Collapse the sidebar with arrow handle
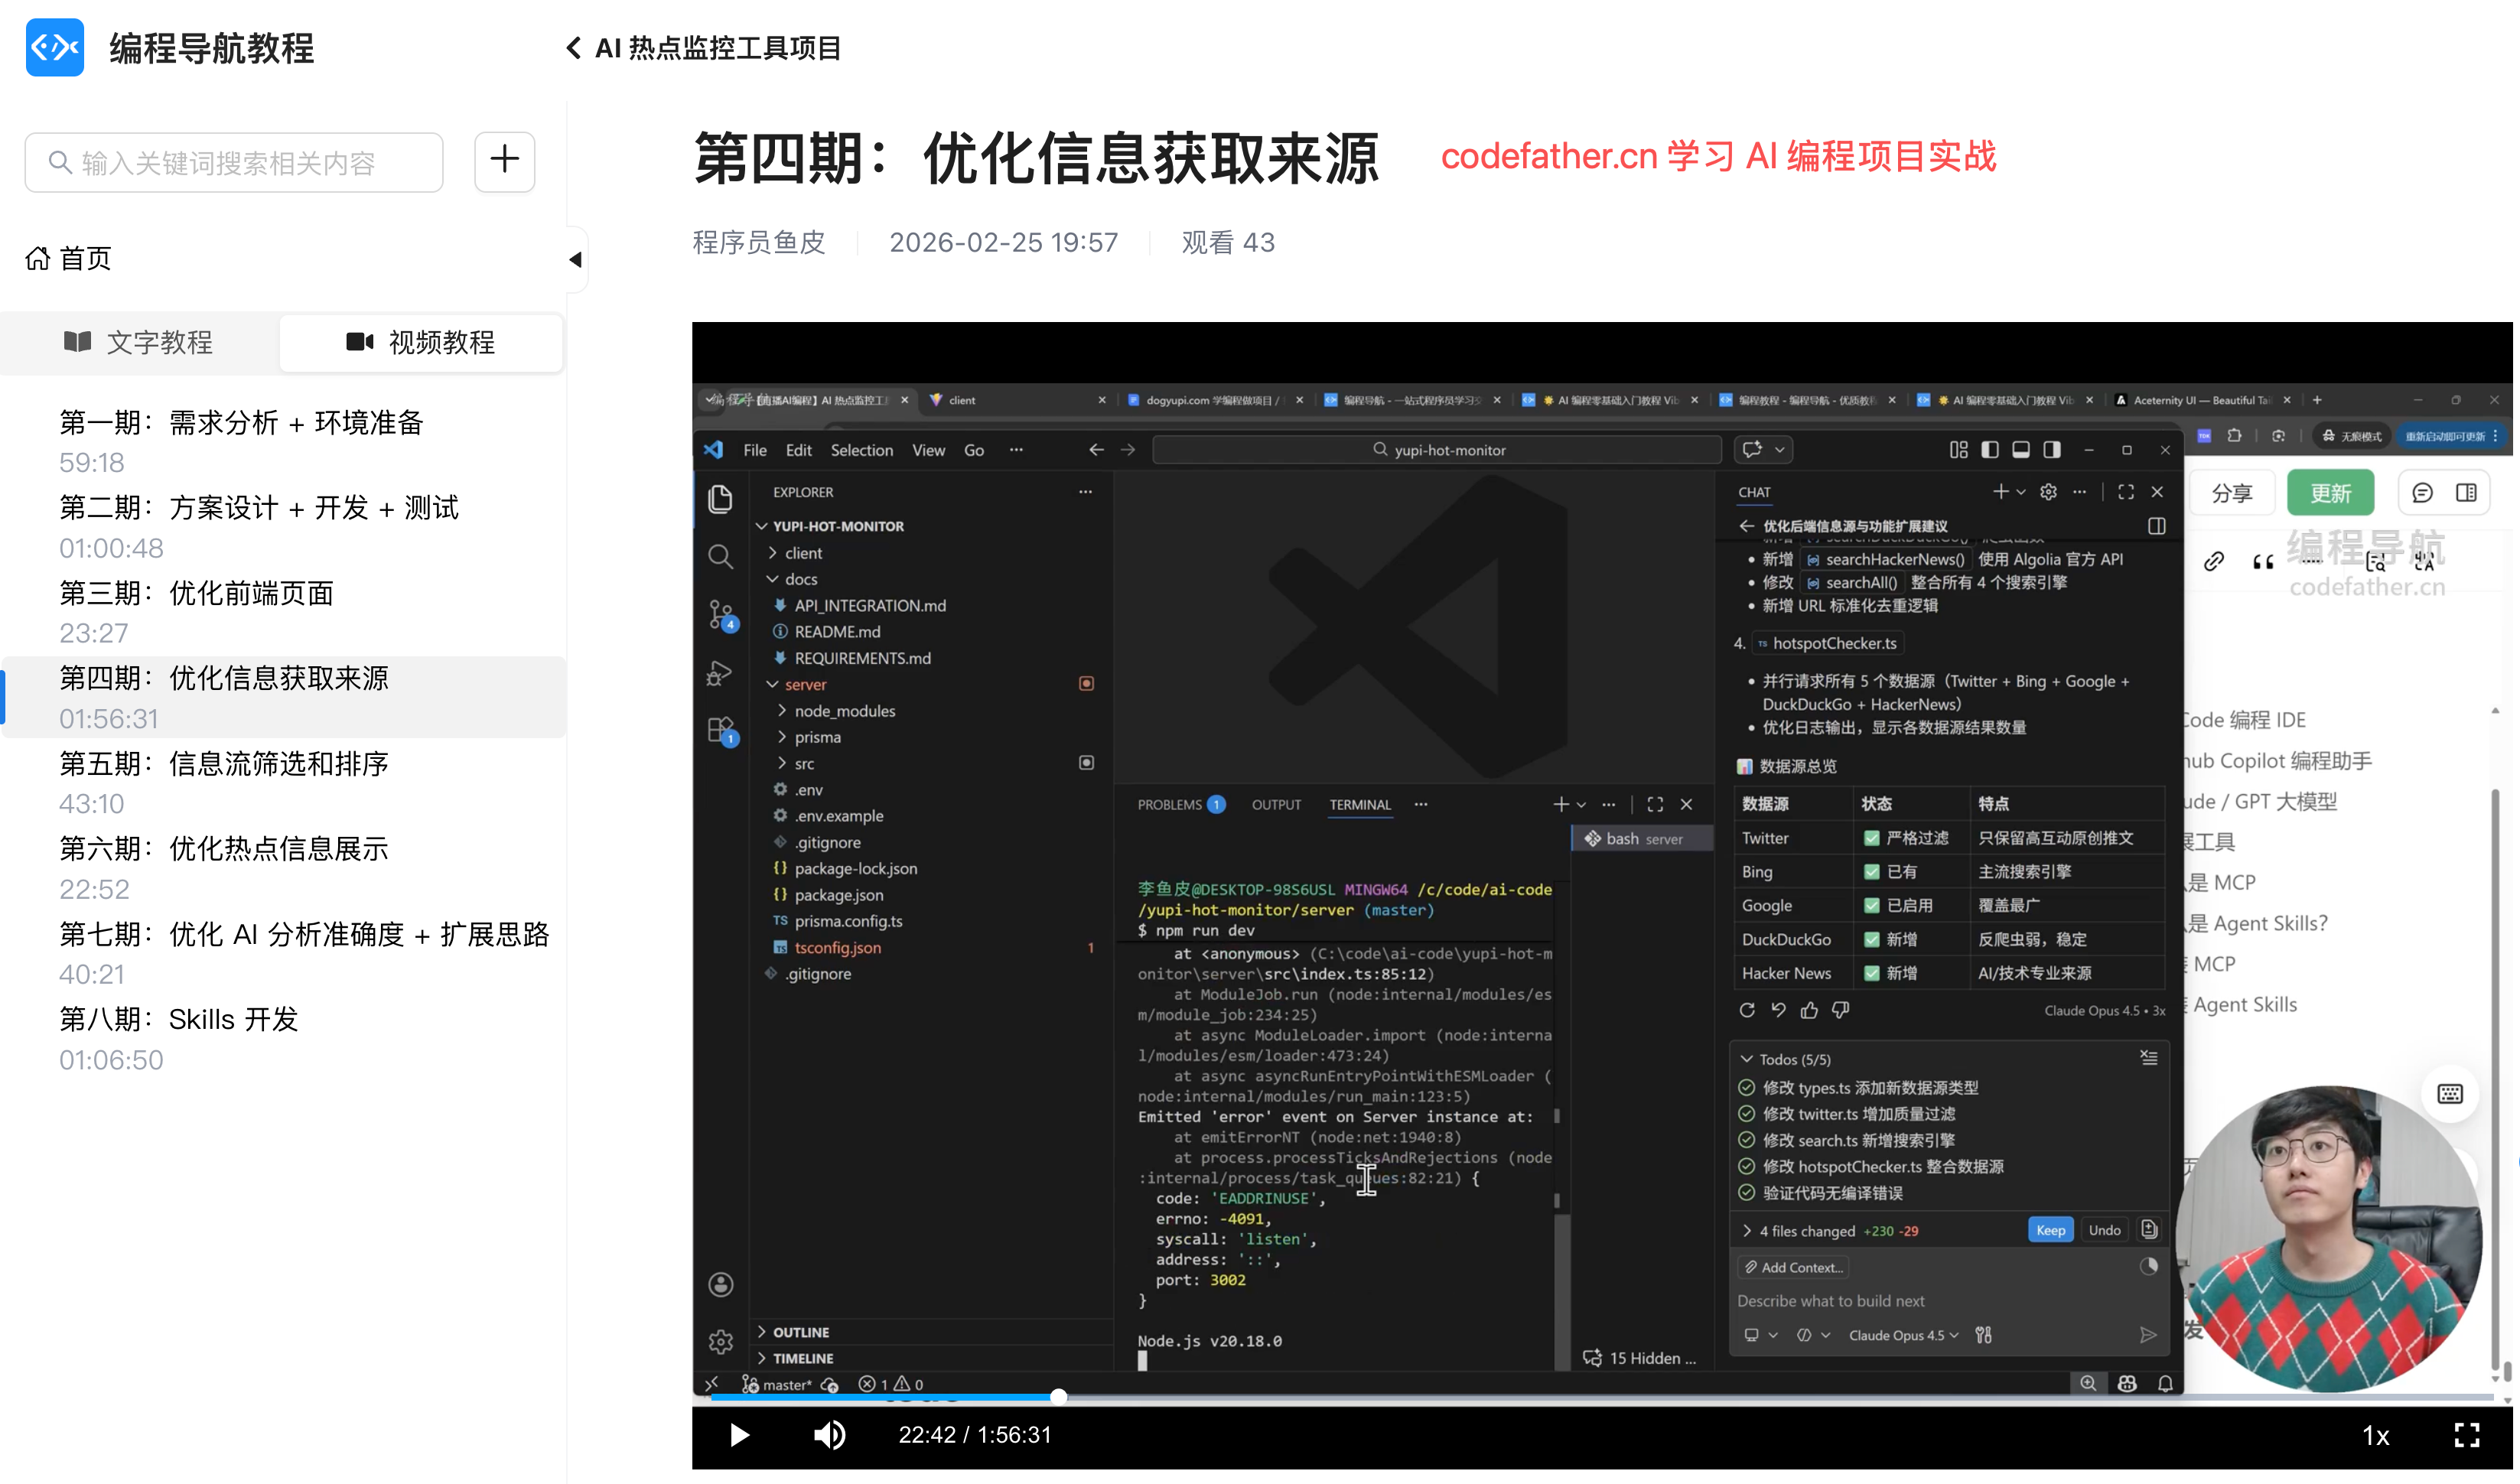2520x1484 pixels. point(575,260)
